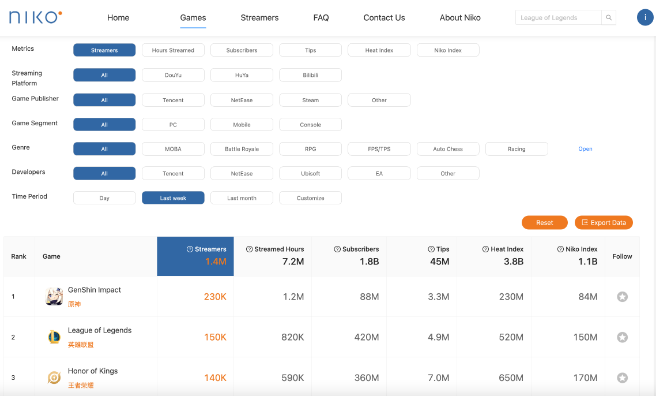The image size is (656, 396).
Task: Open the blue info profile icon
Action: click(x=645, y=18)
